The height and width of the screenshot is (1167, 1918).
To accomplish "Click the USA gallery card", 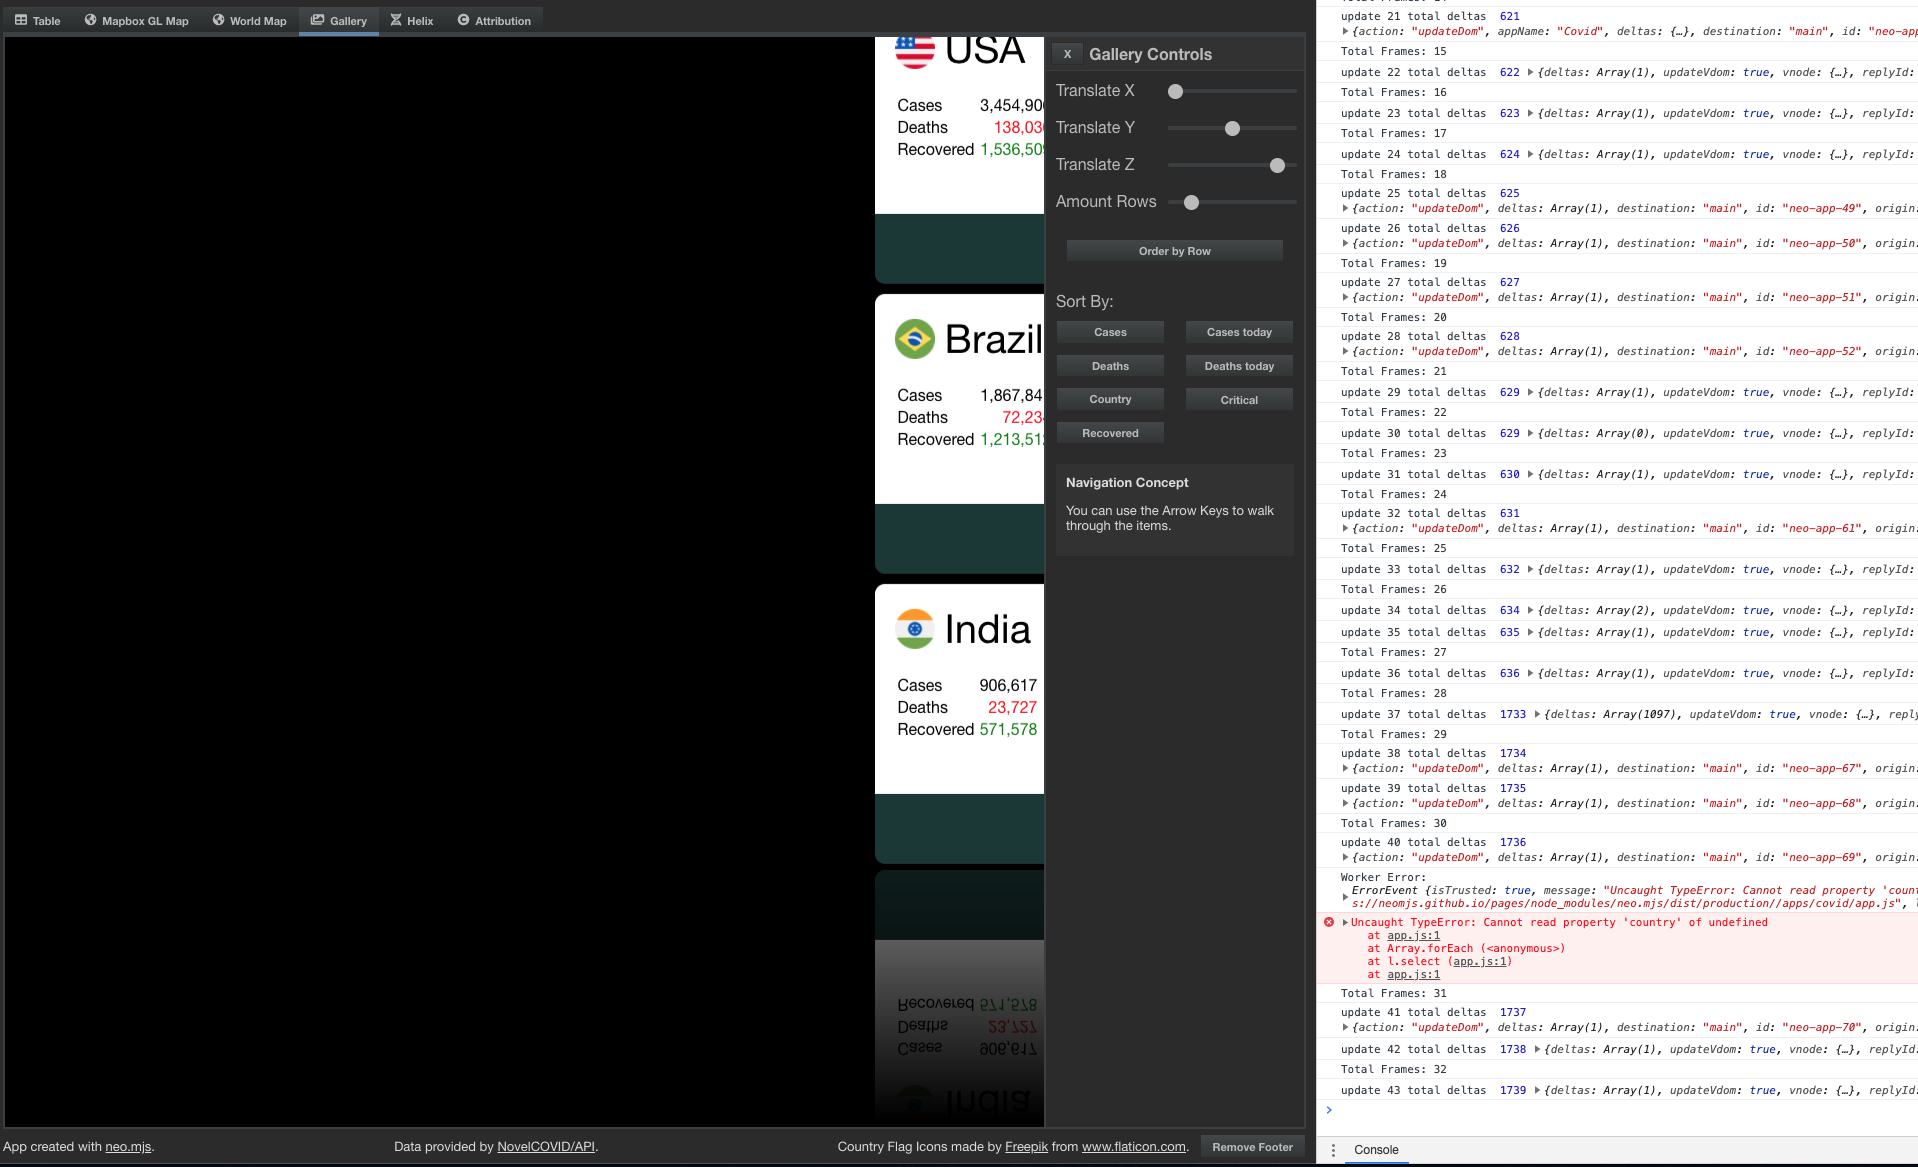I will click(x=959, y=160).
